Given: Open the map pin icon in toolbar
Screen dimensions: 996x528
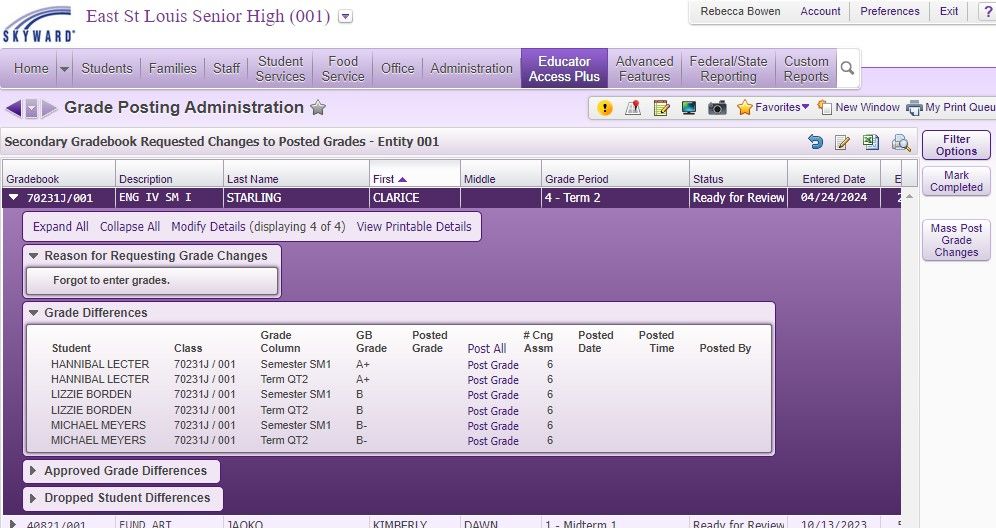Looking at the screenshot, I should click(x=632, y=108).
